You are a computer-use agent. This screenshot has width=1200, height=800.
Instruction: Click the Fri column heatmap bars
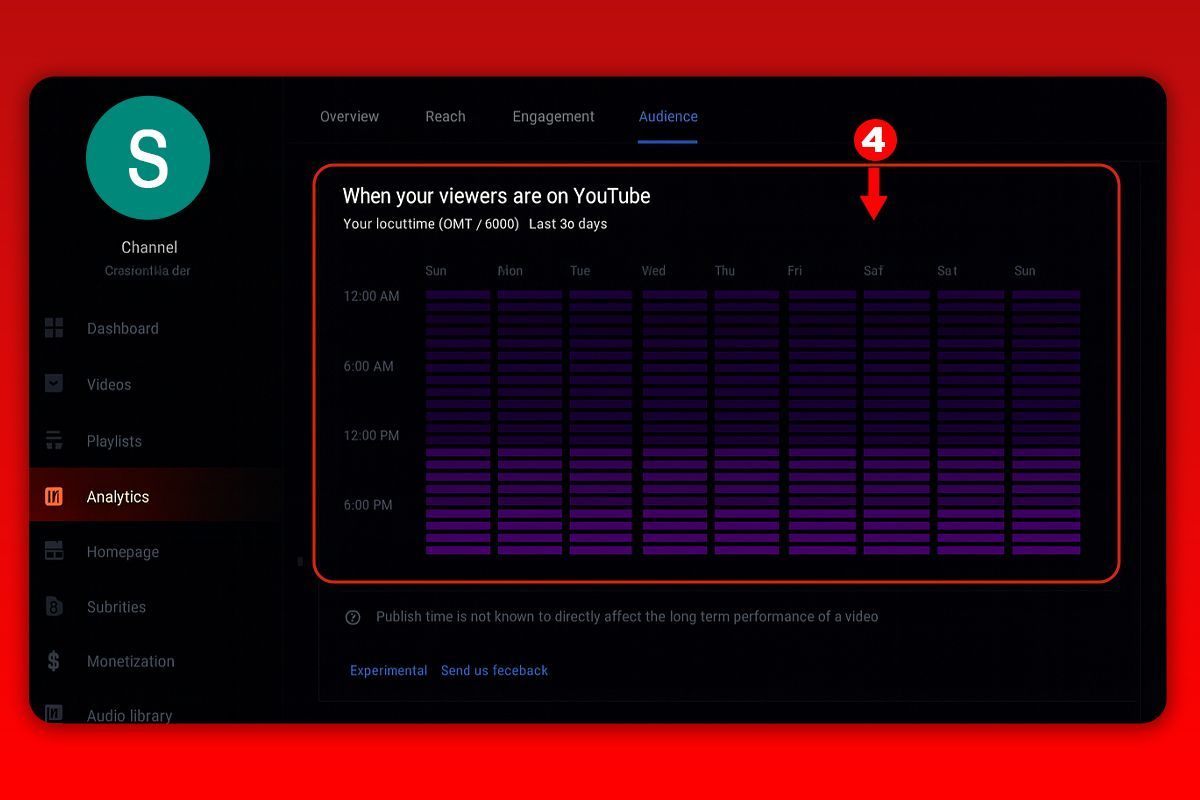click(x=822, y=422)
